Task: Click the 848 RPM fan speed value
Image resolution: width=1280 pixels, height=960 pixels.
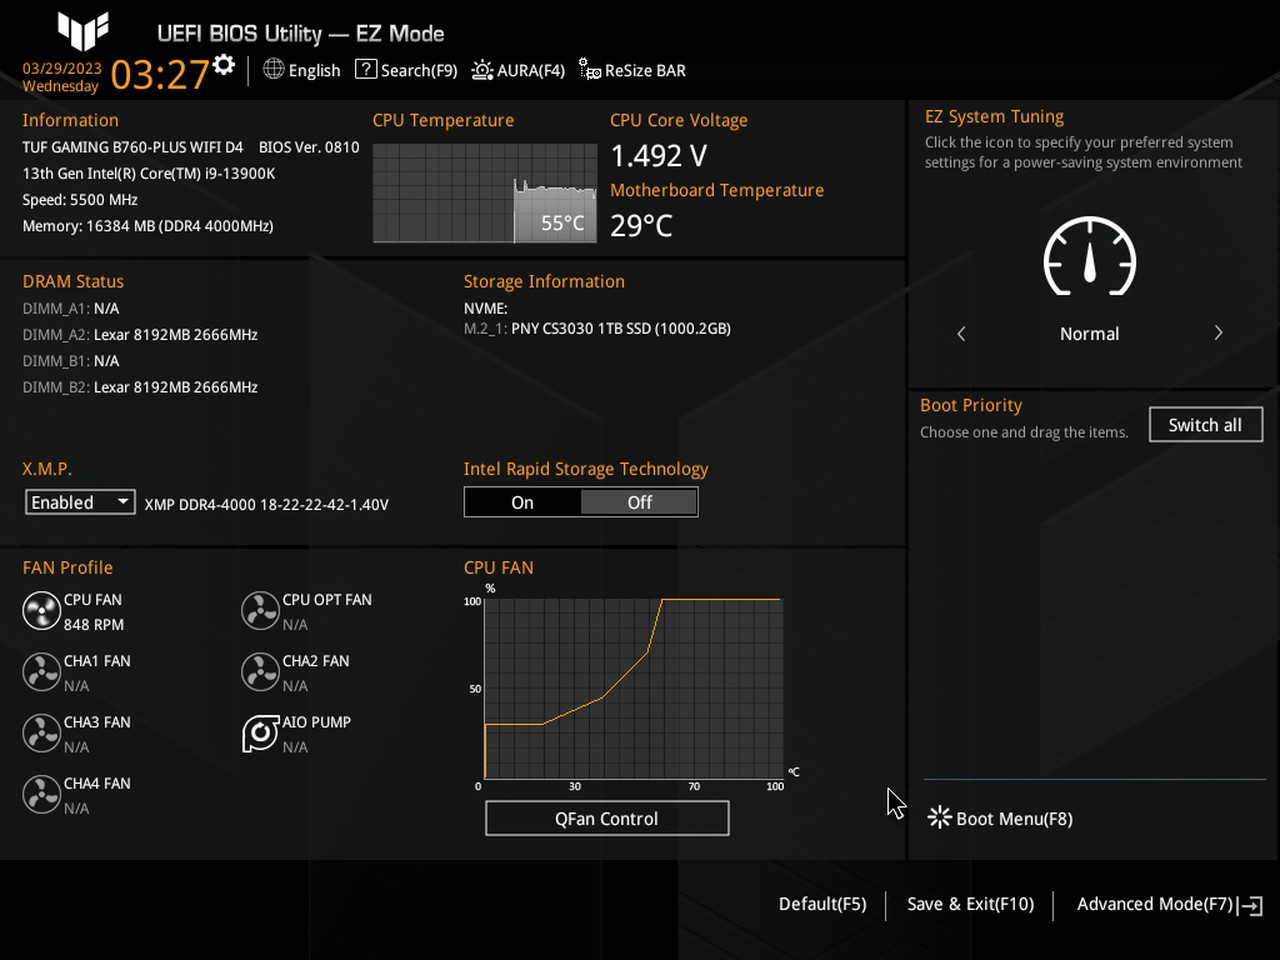Action: [94, 624]
